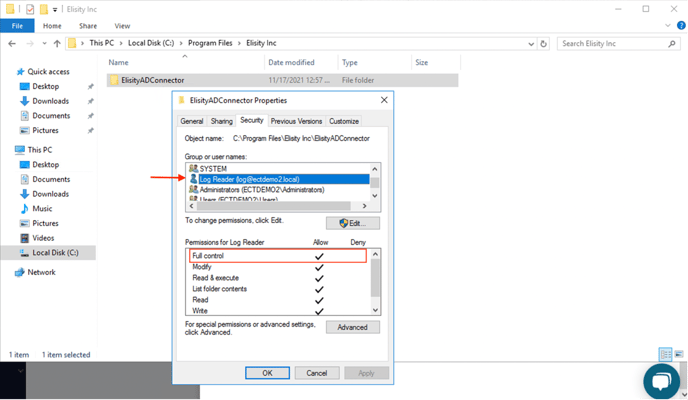Sort by the Type column header
Screen dimensions: 688x400
click(350, 63)
